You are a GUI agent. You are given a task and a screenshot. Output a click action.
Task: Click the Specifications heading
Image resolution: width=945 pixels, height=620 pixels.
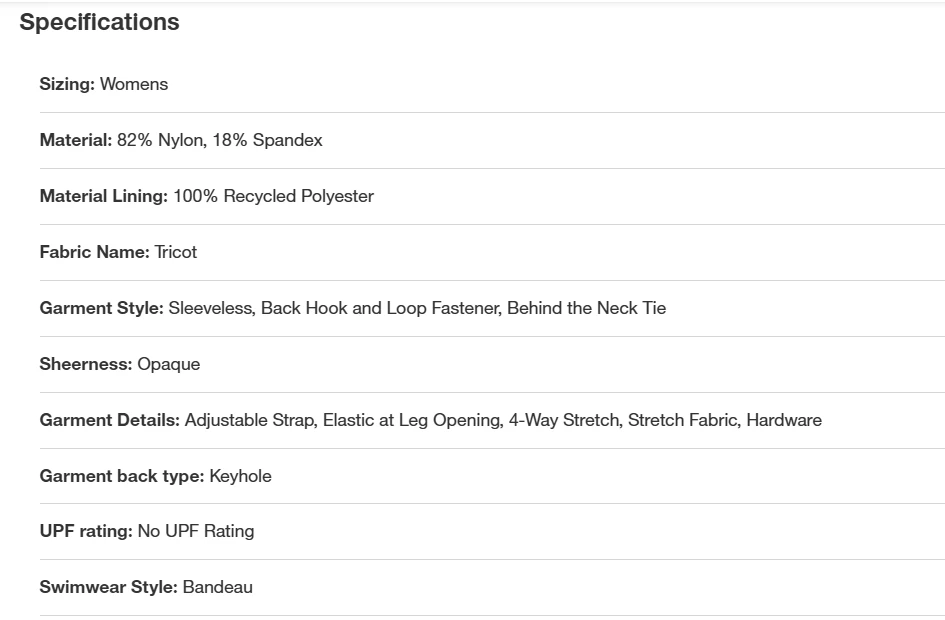(99, 22)
